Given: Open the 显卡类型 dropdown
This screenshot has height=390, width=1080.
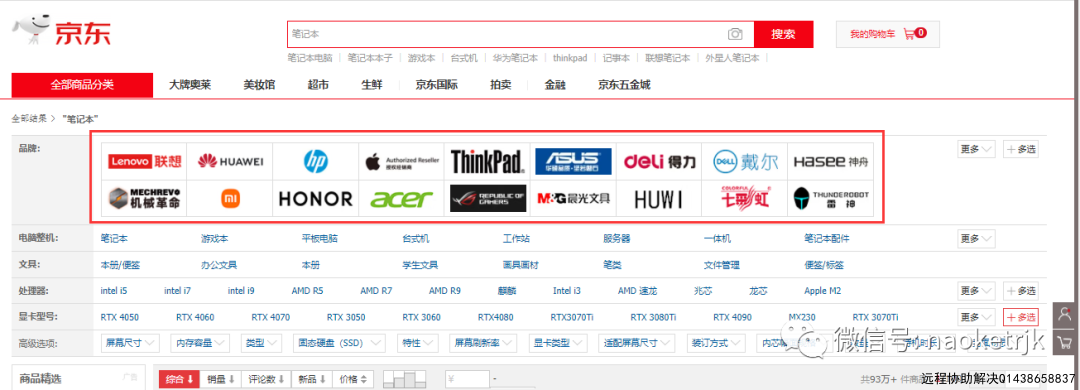Looking at the screenshot, I should pyautogui.click(x=557, y=342).
